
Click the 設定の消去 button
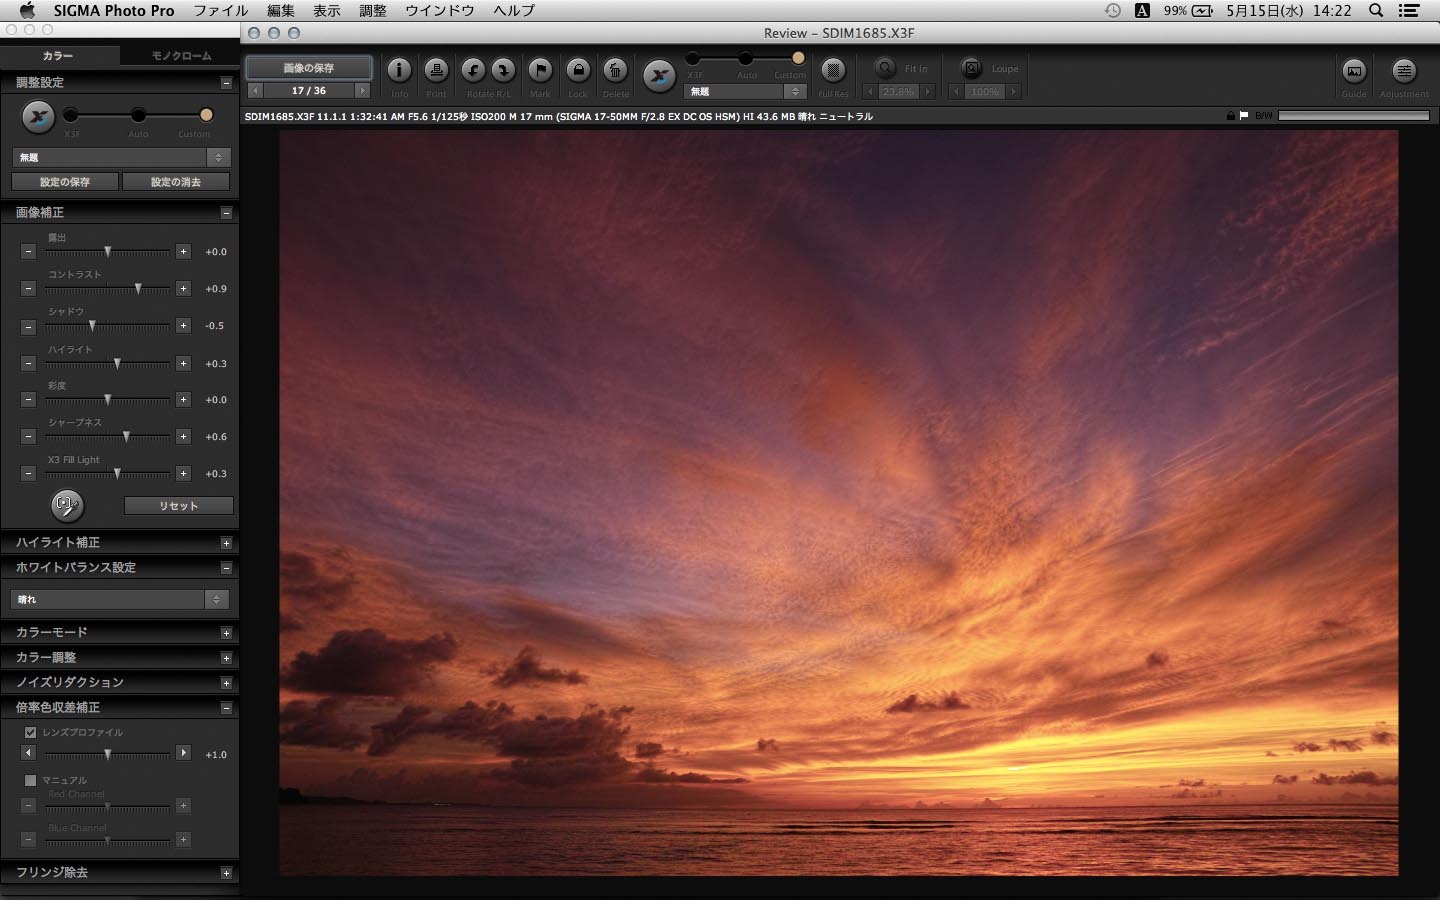[176, 182]
